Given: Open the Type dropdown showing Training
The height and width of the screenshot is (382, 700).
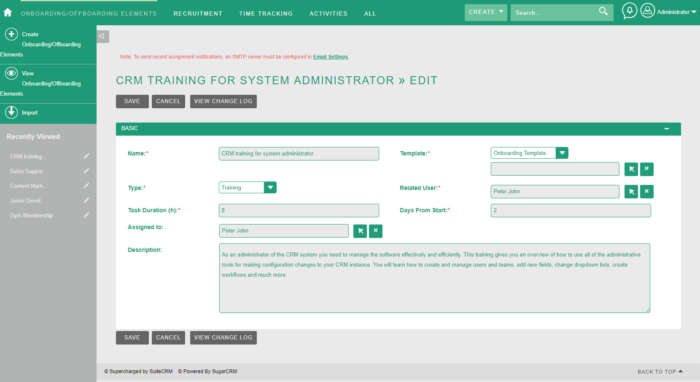Looking at the screenshot, I should tap(247, 187).
